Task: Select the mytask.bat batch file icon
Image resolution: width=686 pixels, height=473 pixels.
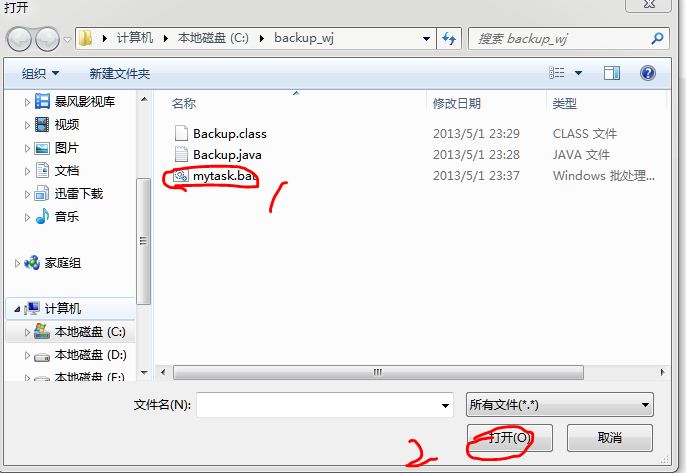Action: coord(181,176)
